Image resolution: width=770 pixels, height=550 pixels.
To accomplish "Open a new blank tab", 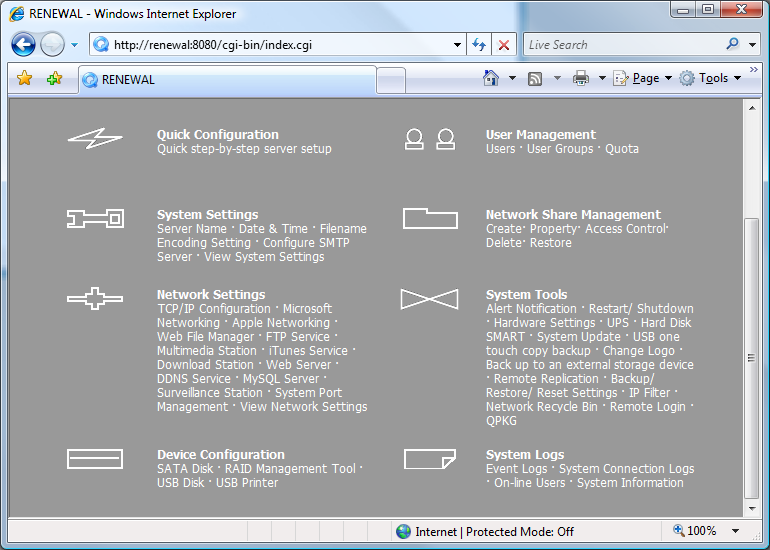I will point(391,80).
